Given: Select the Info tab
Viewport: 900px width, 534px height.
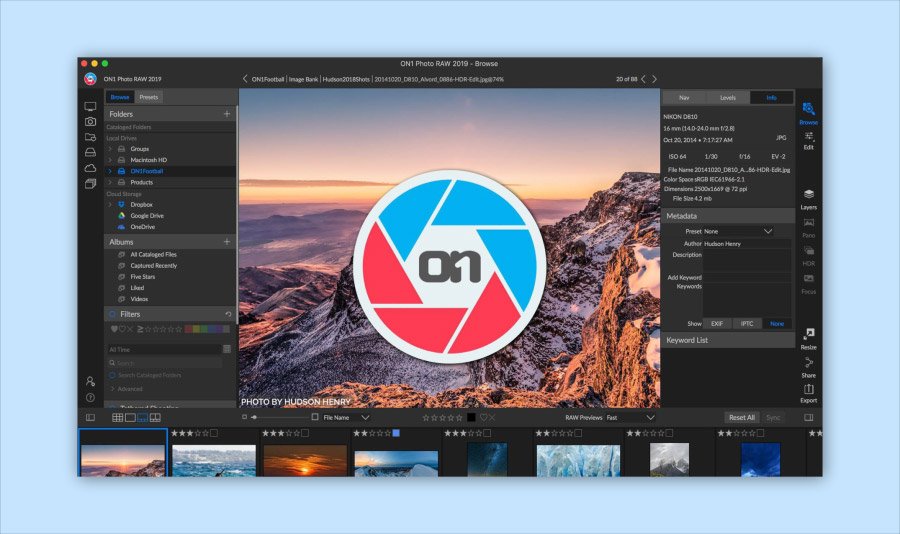Looking at the screenshot, I should pos(771,98).
